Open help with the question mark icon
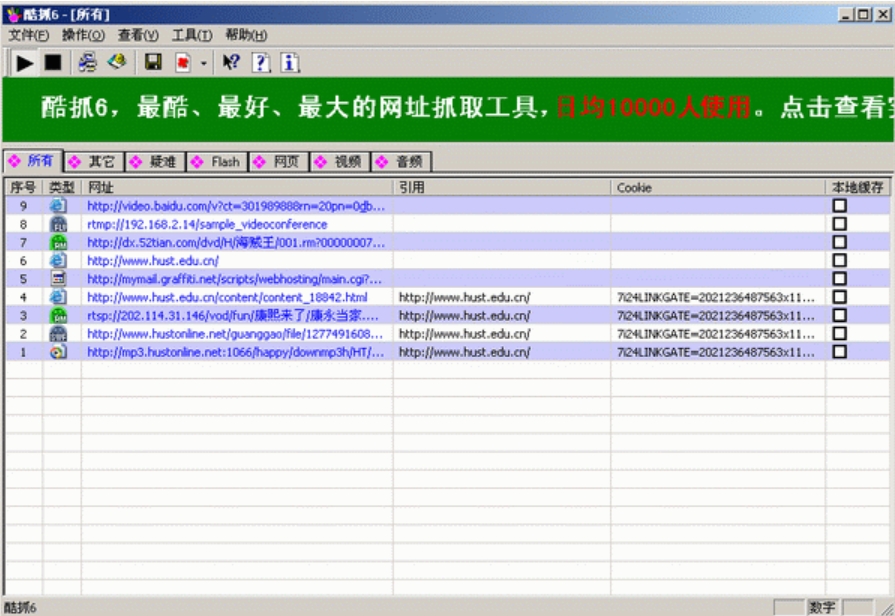895x616 pixels. point(261,62)
